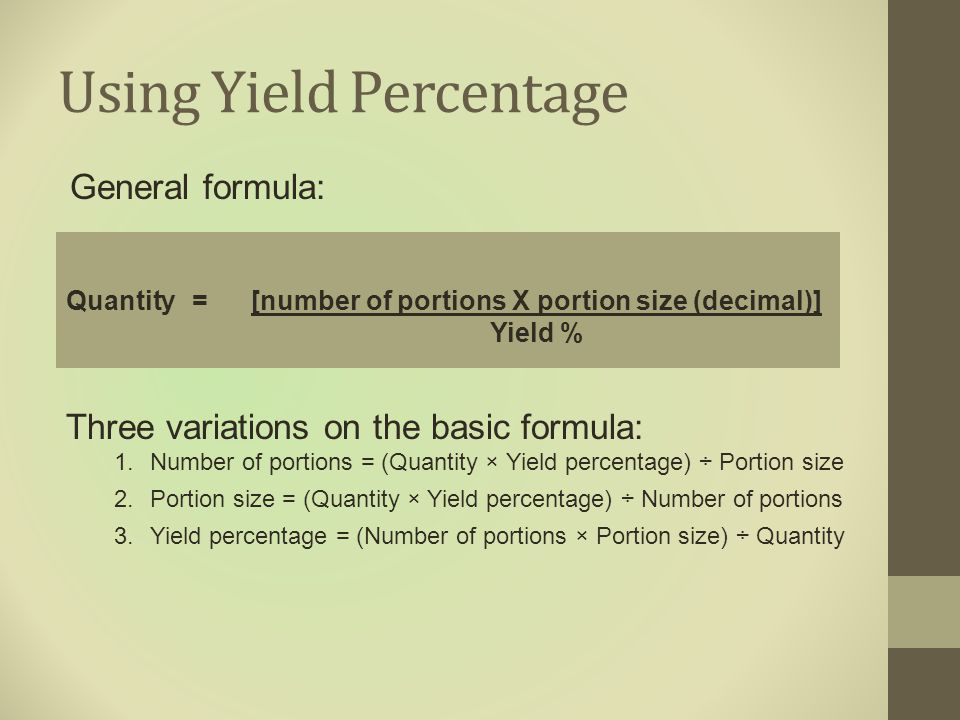This screenshot has width=960, height=720.
Task: Click the light tan block in right sidebar
Action: (x=924, y=612)
